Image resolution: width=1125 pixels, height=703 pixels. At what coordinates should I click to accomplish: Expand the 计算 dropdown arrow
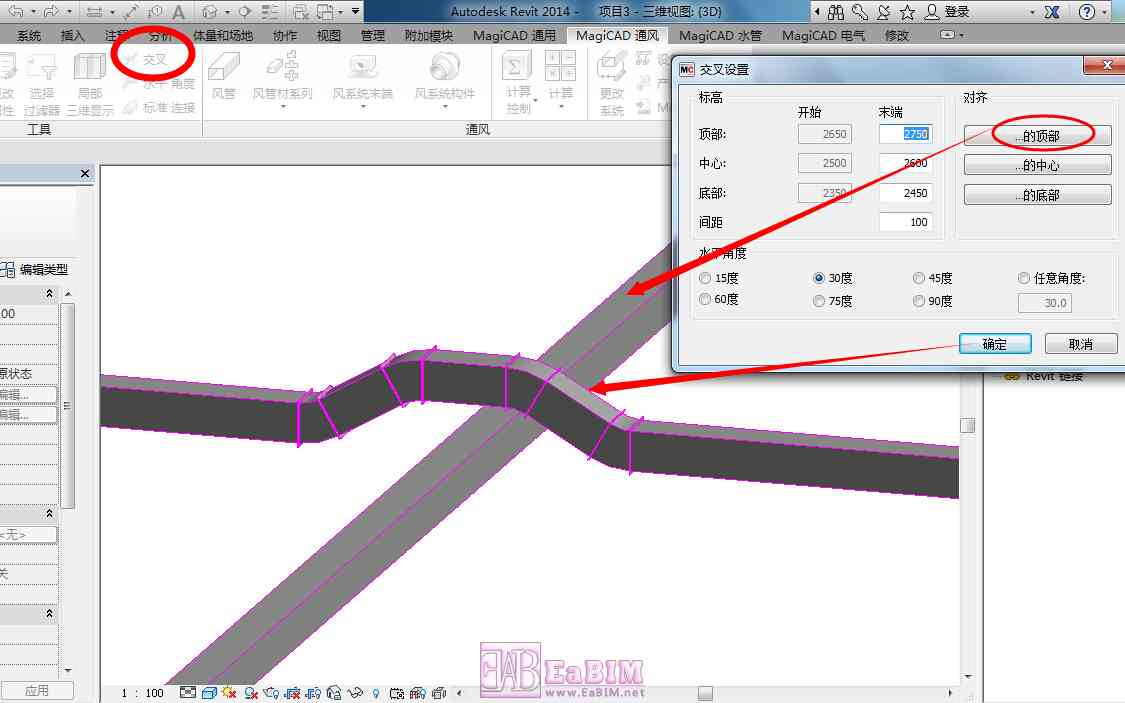[x=561, y=107]
